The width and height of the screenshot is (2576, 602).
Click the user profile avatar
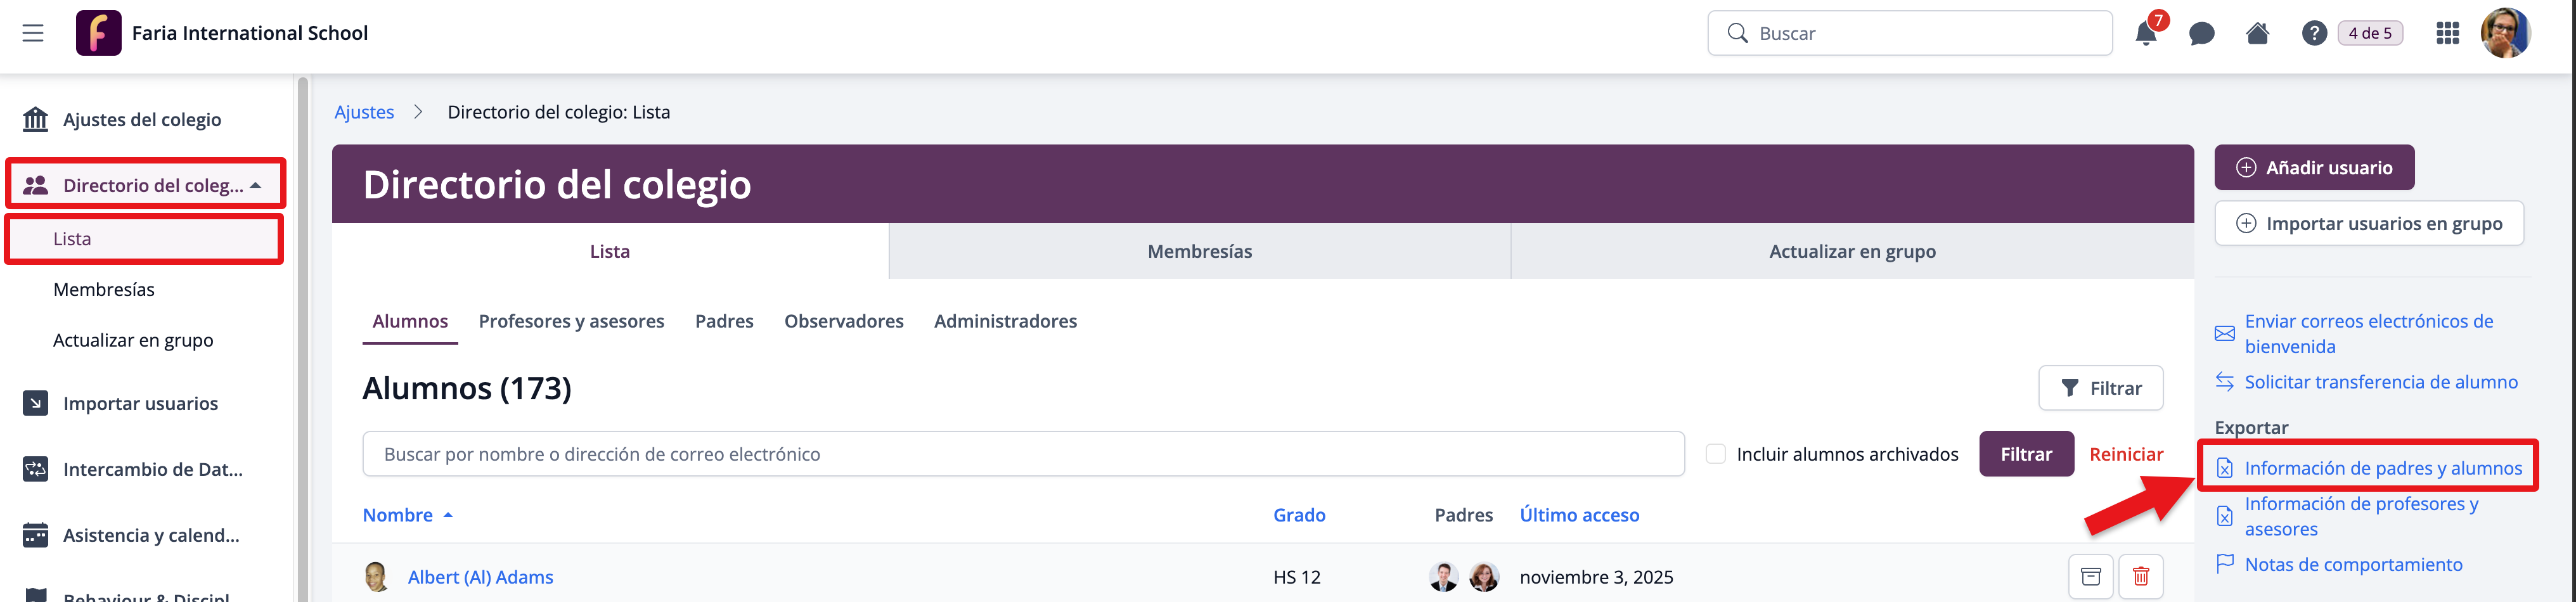[x=2505, y=34]
